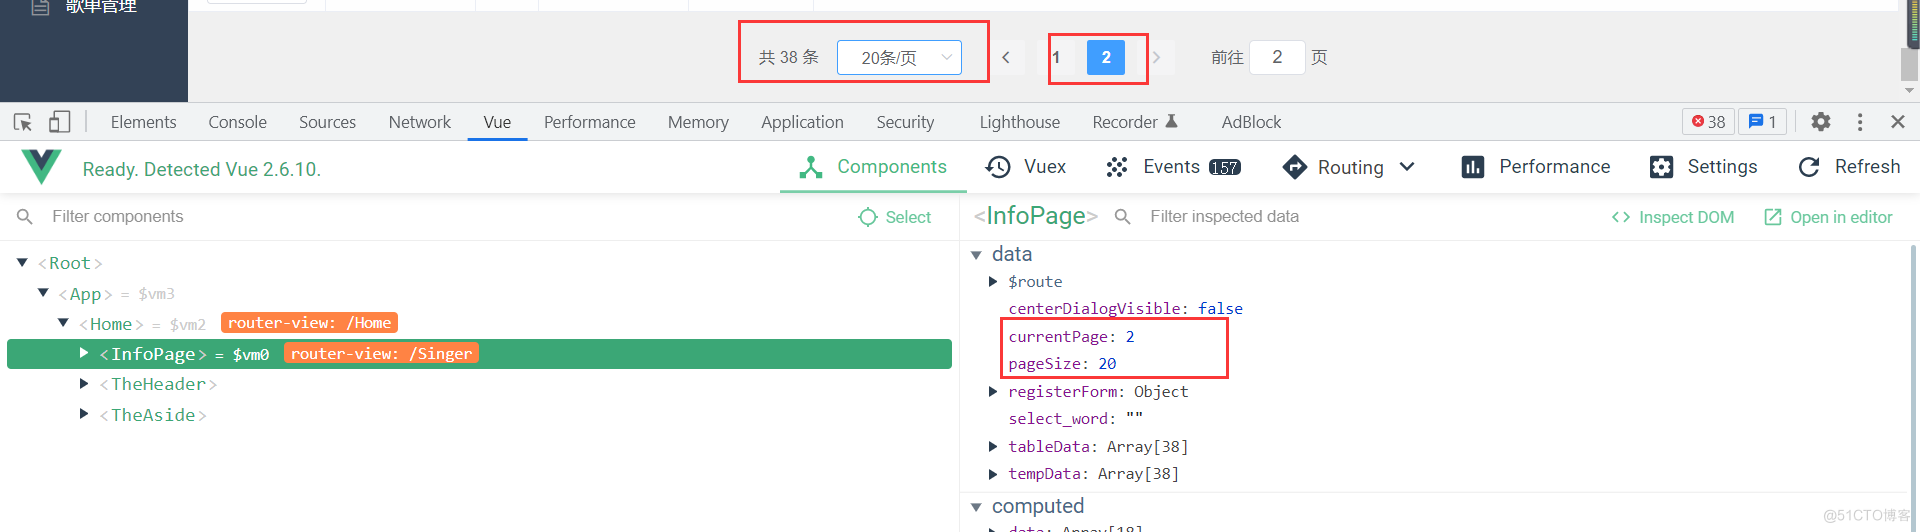Click the Vue logo icon

pos(41,167)
